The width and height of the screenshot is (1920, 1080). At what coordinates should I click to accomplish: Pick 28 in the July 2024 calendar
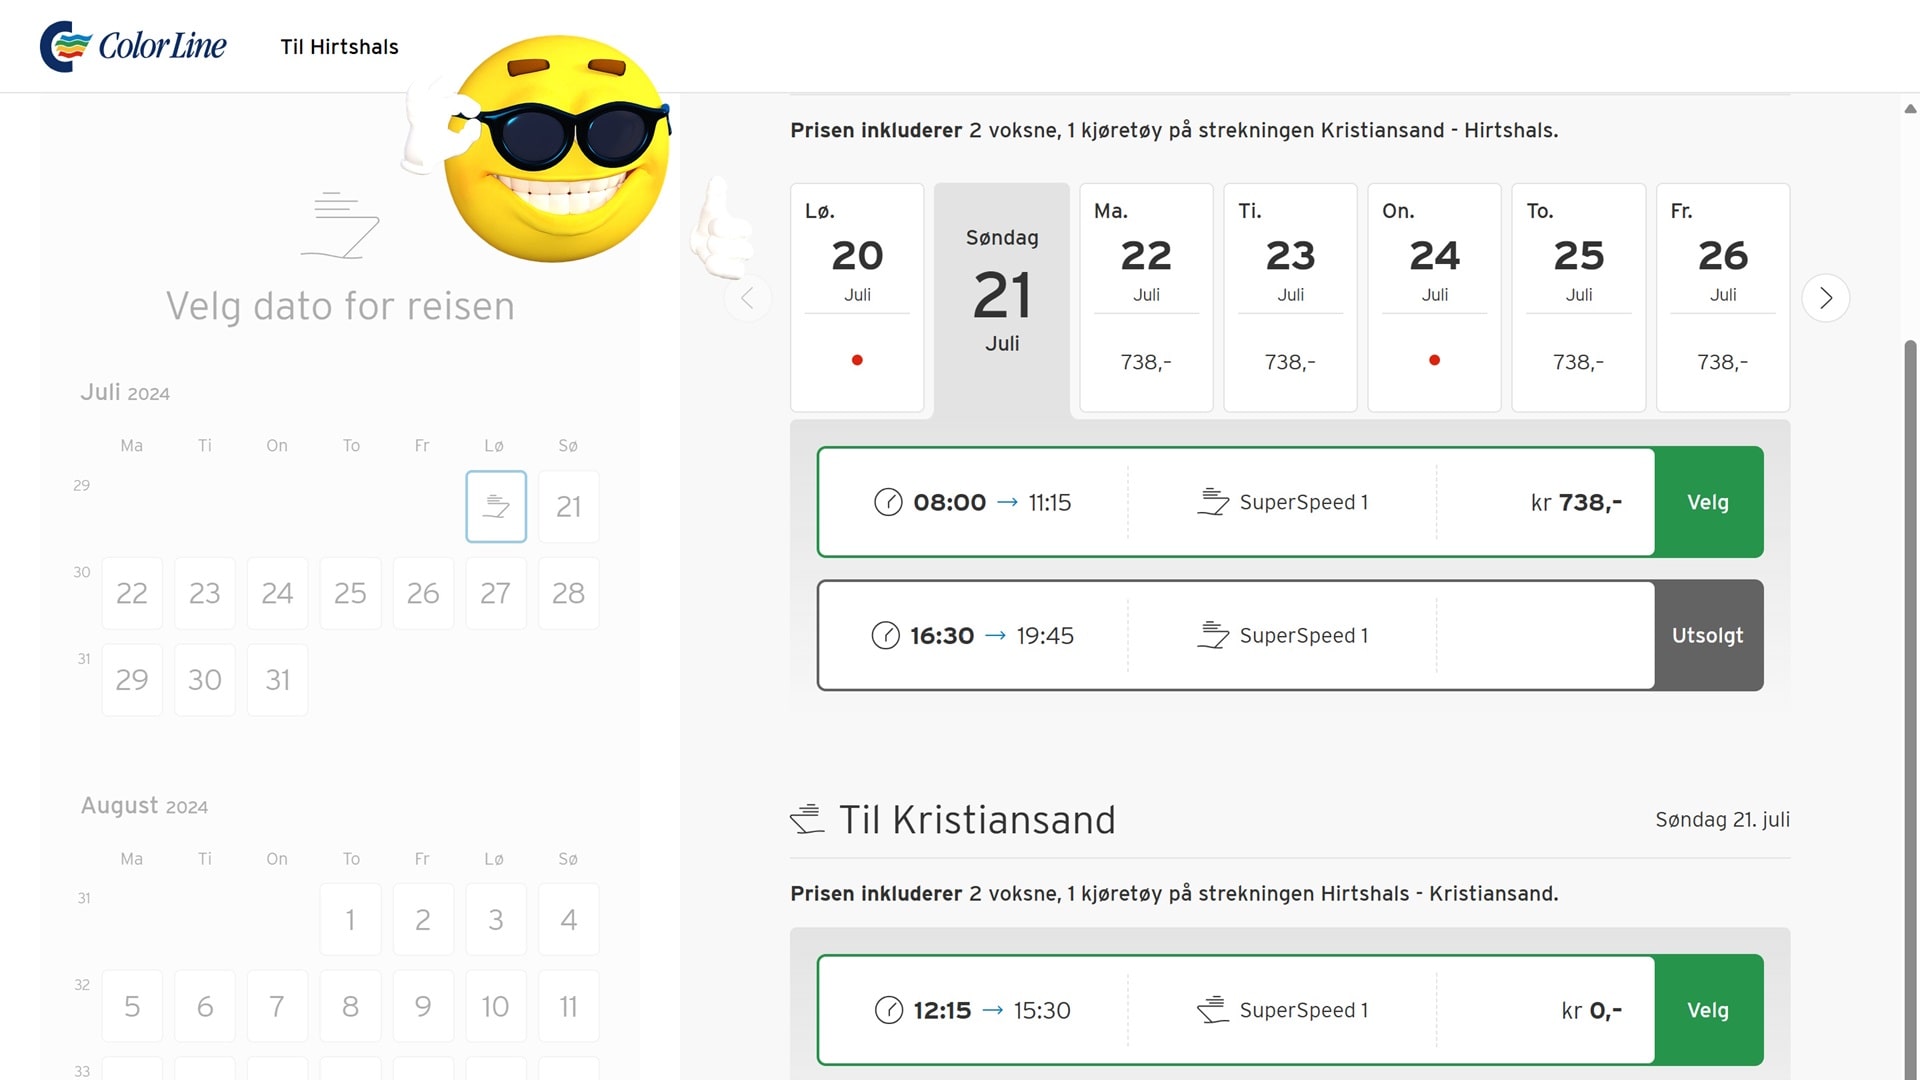pyautogui.click(x=568, y=593)
